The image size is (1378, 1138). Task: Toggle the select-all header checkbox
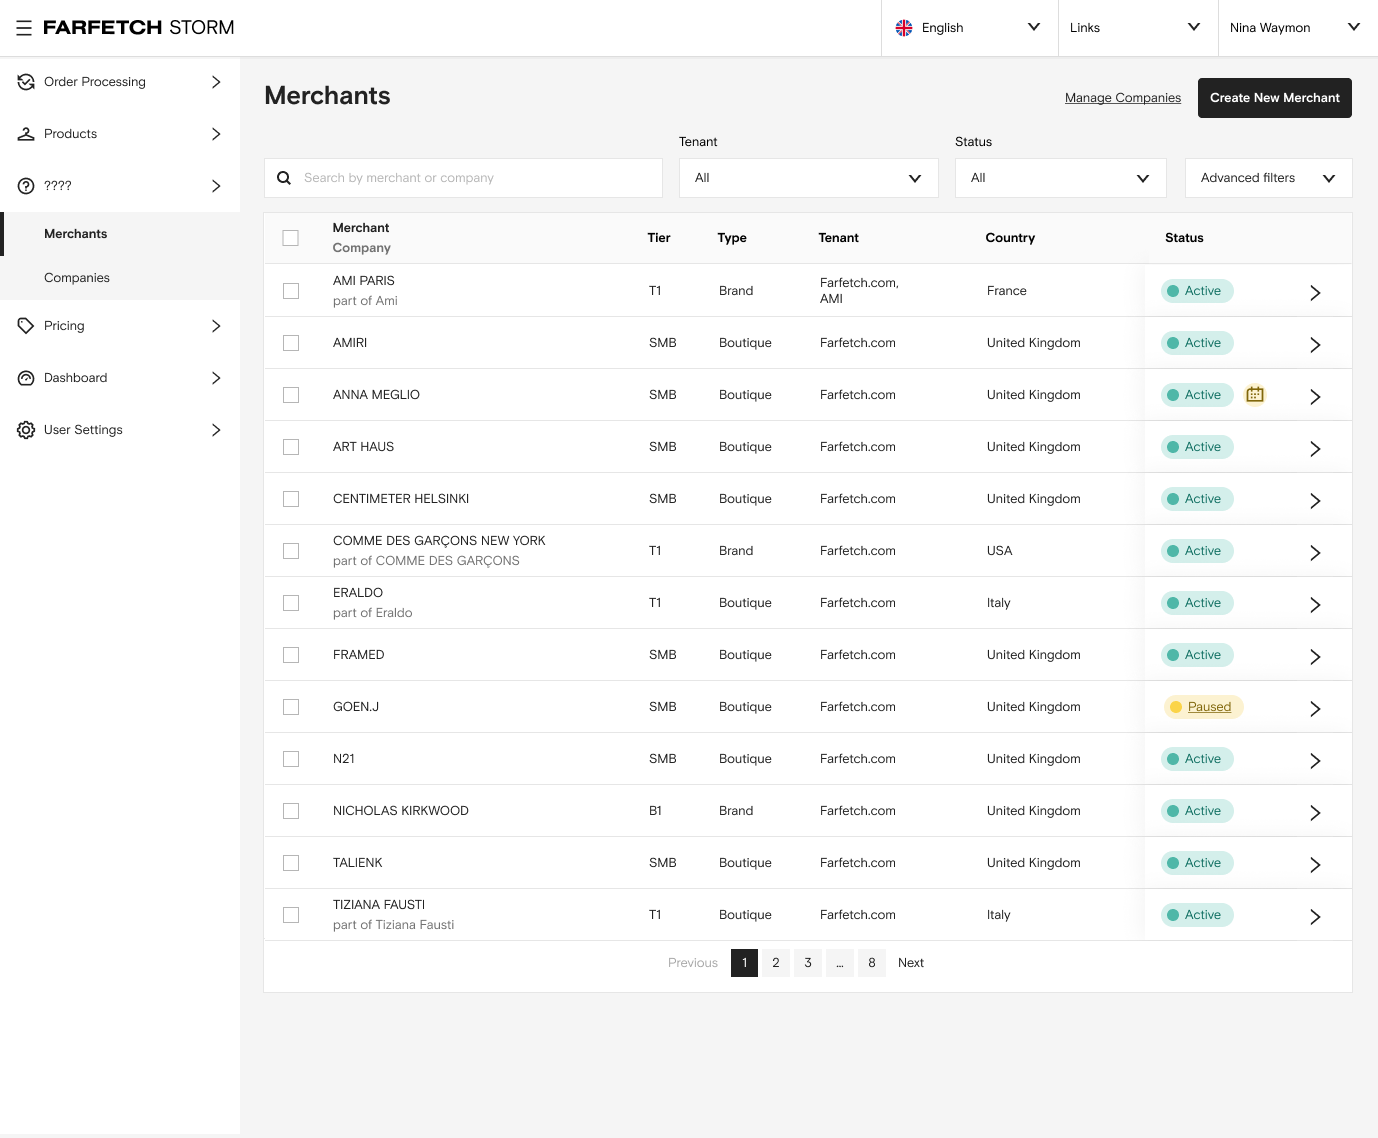coord(291,238)
